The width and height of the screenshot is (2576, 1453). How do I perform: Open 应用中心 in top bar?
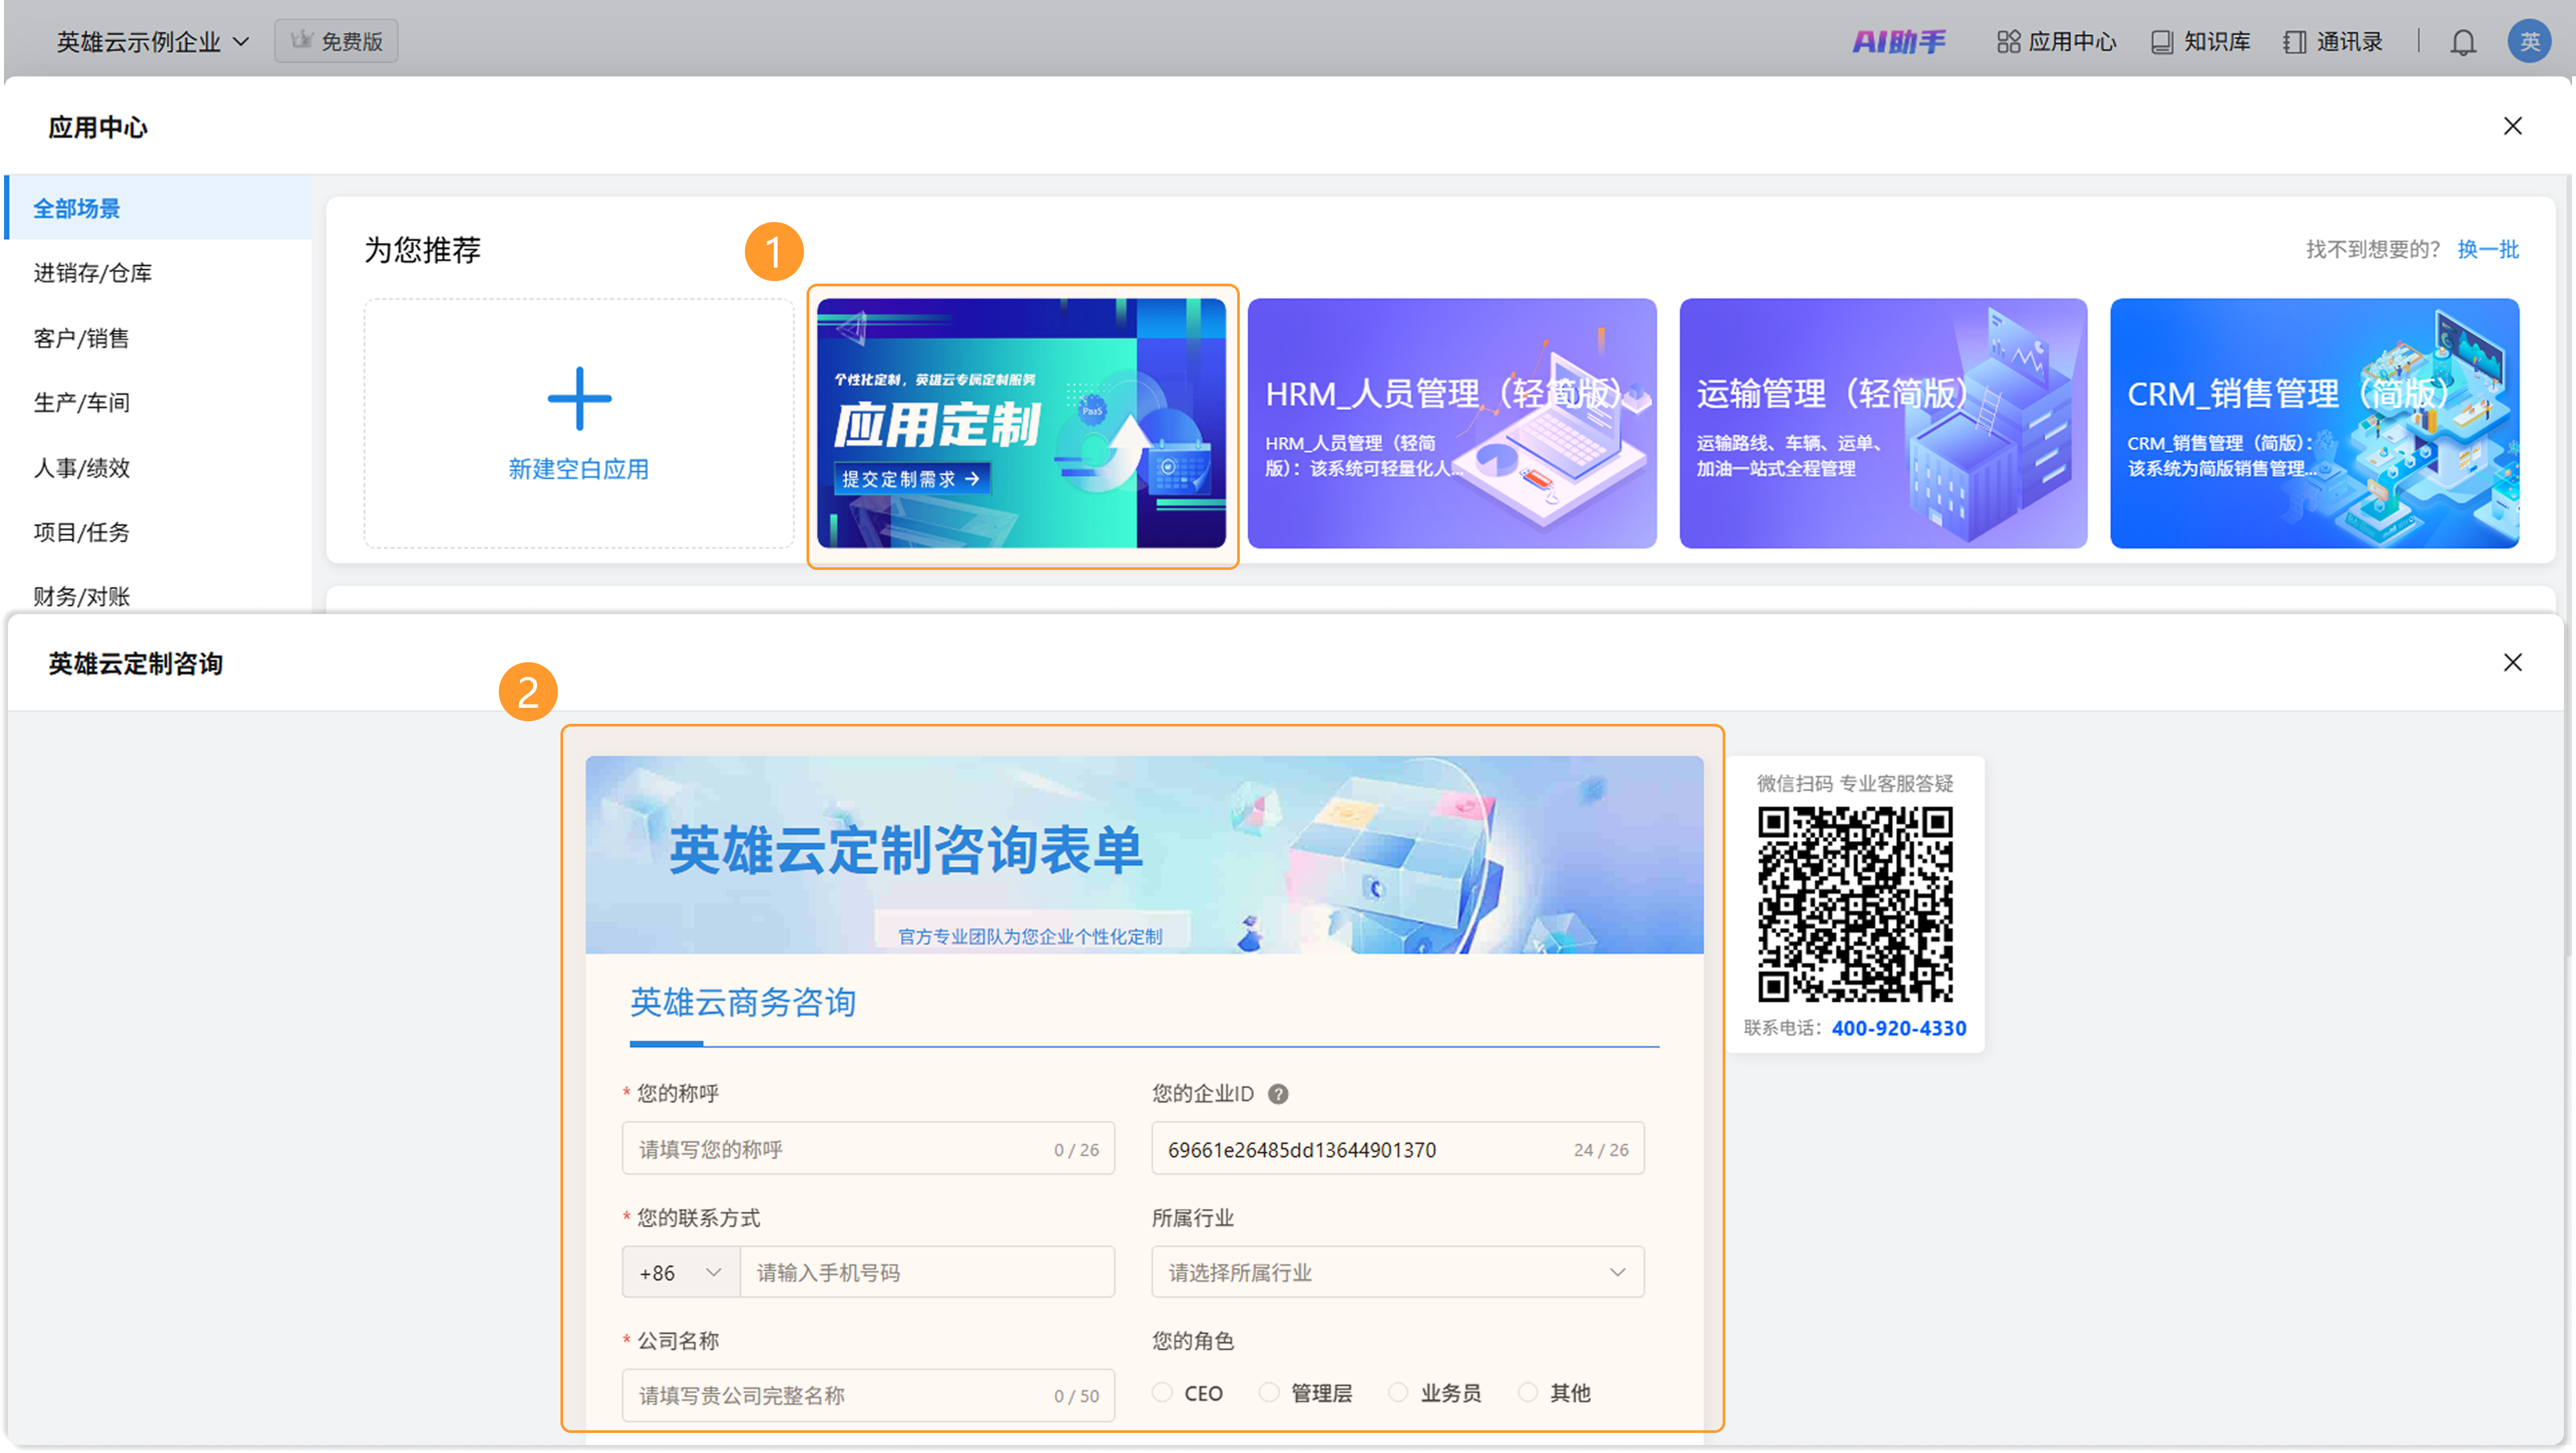coord(2056,42)
